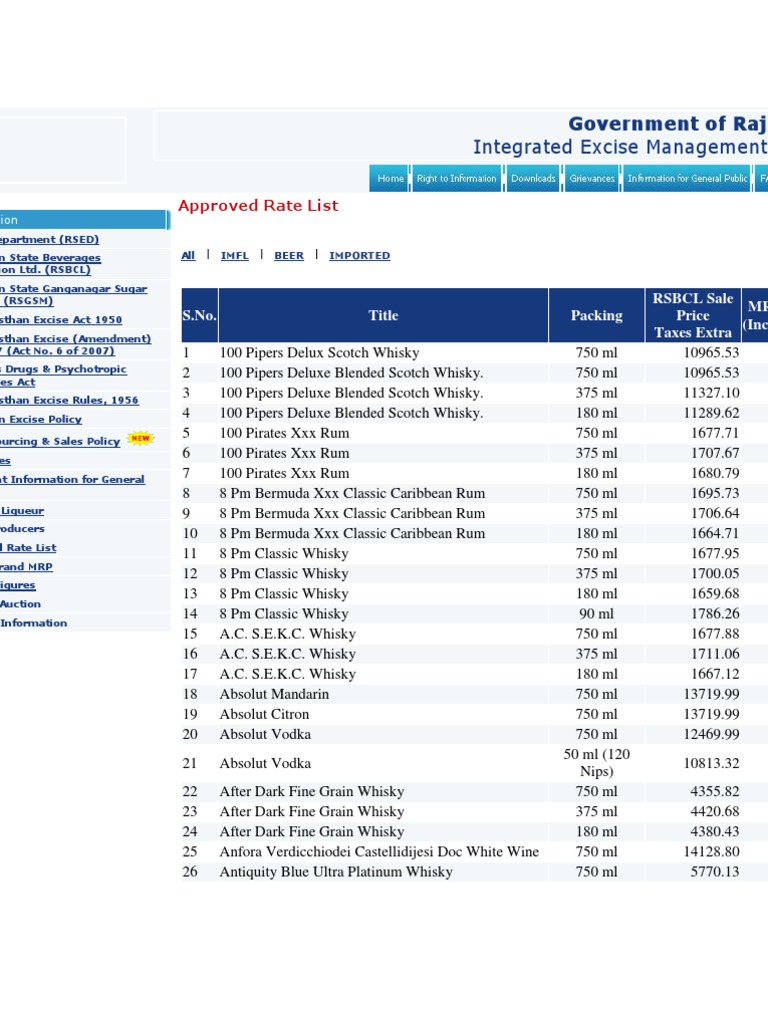Open Rajasthan Excise Rules, 1956 link

tap(69, 400)
